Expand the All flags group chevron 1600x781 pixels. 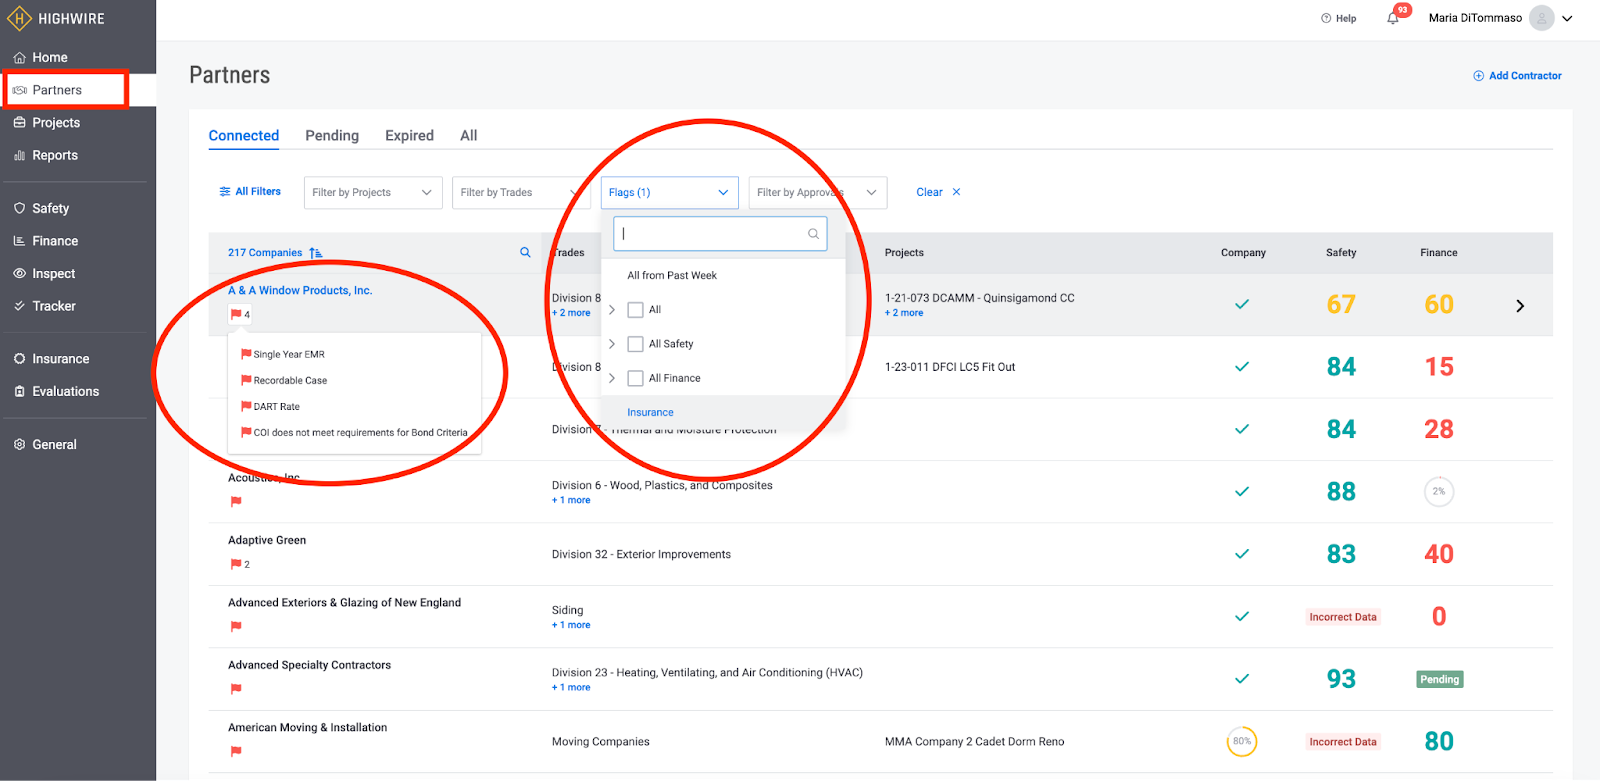pos(612,310)
